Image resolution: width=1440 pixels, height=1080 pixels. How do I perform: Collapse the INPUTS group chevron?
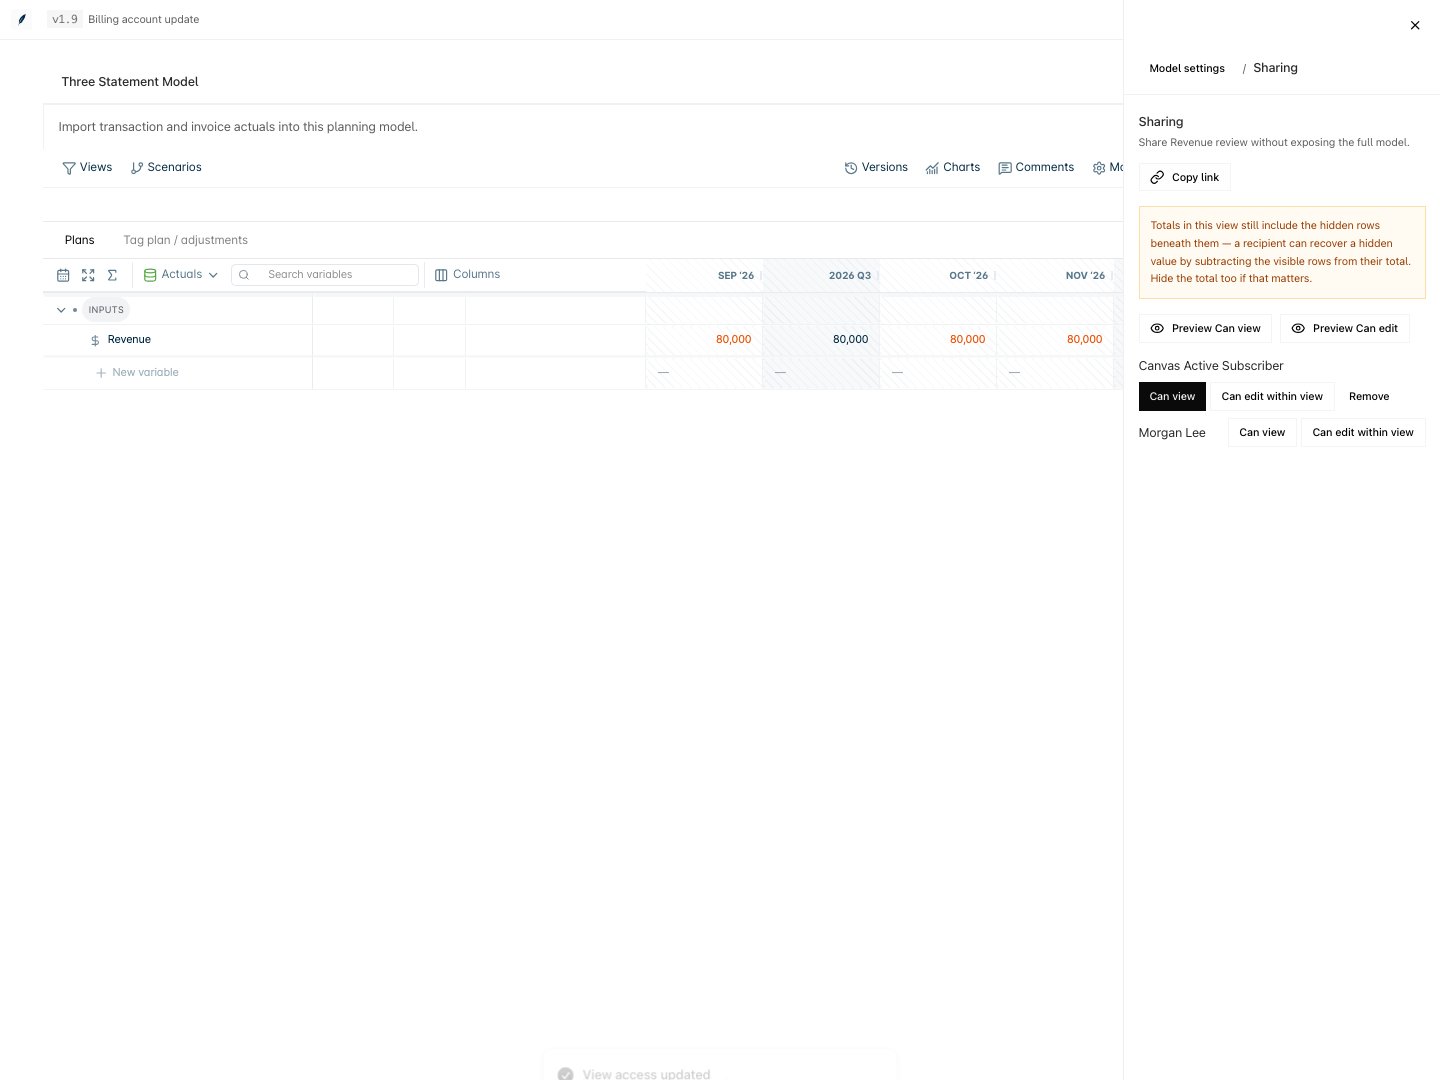coord(61,310)
